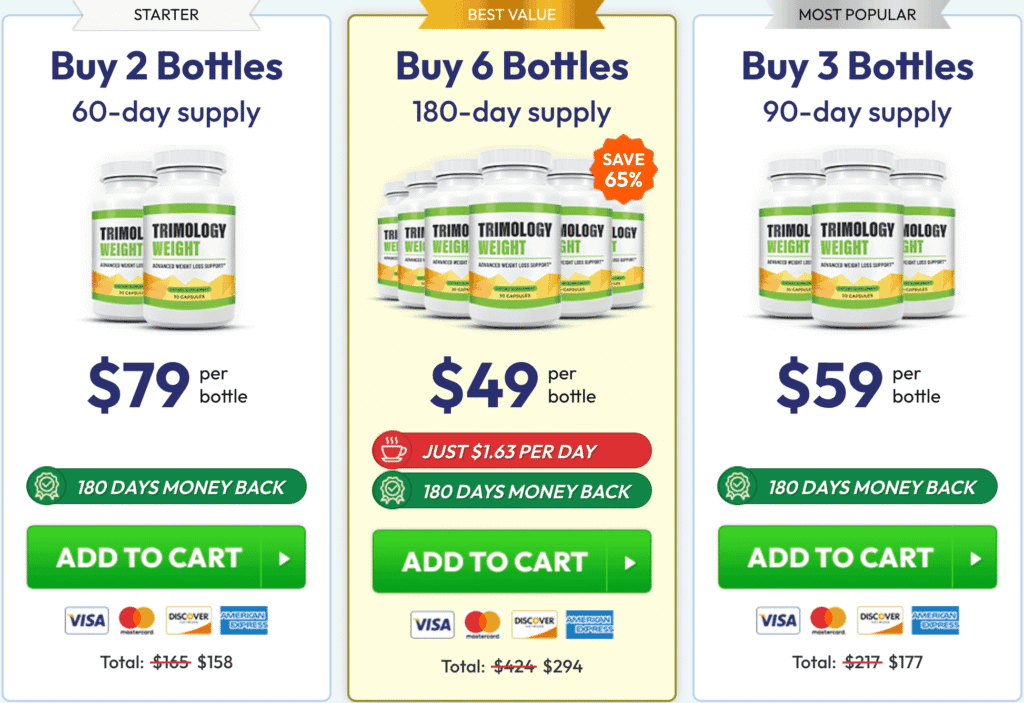Click the money-back ribbon seal under Buy 2 Bottles

pos(49,487)
